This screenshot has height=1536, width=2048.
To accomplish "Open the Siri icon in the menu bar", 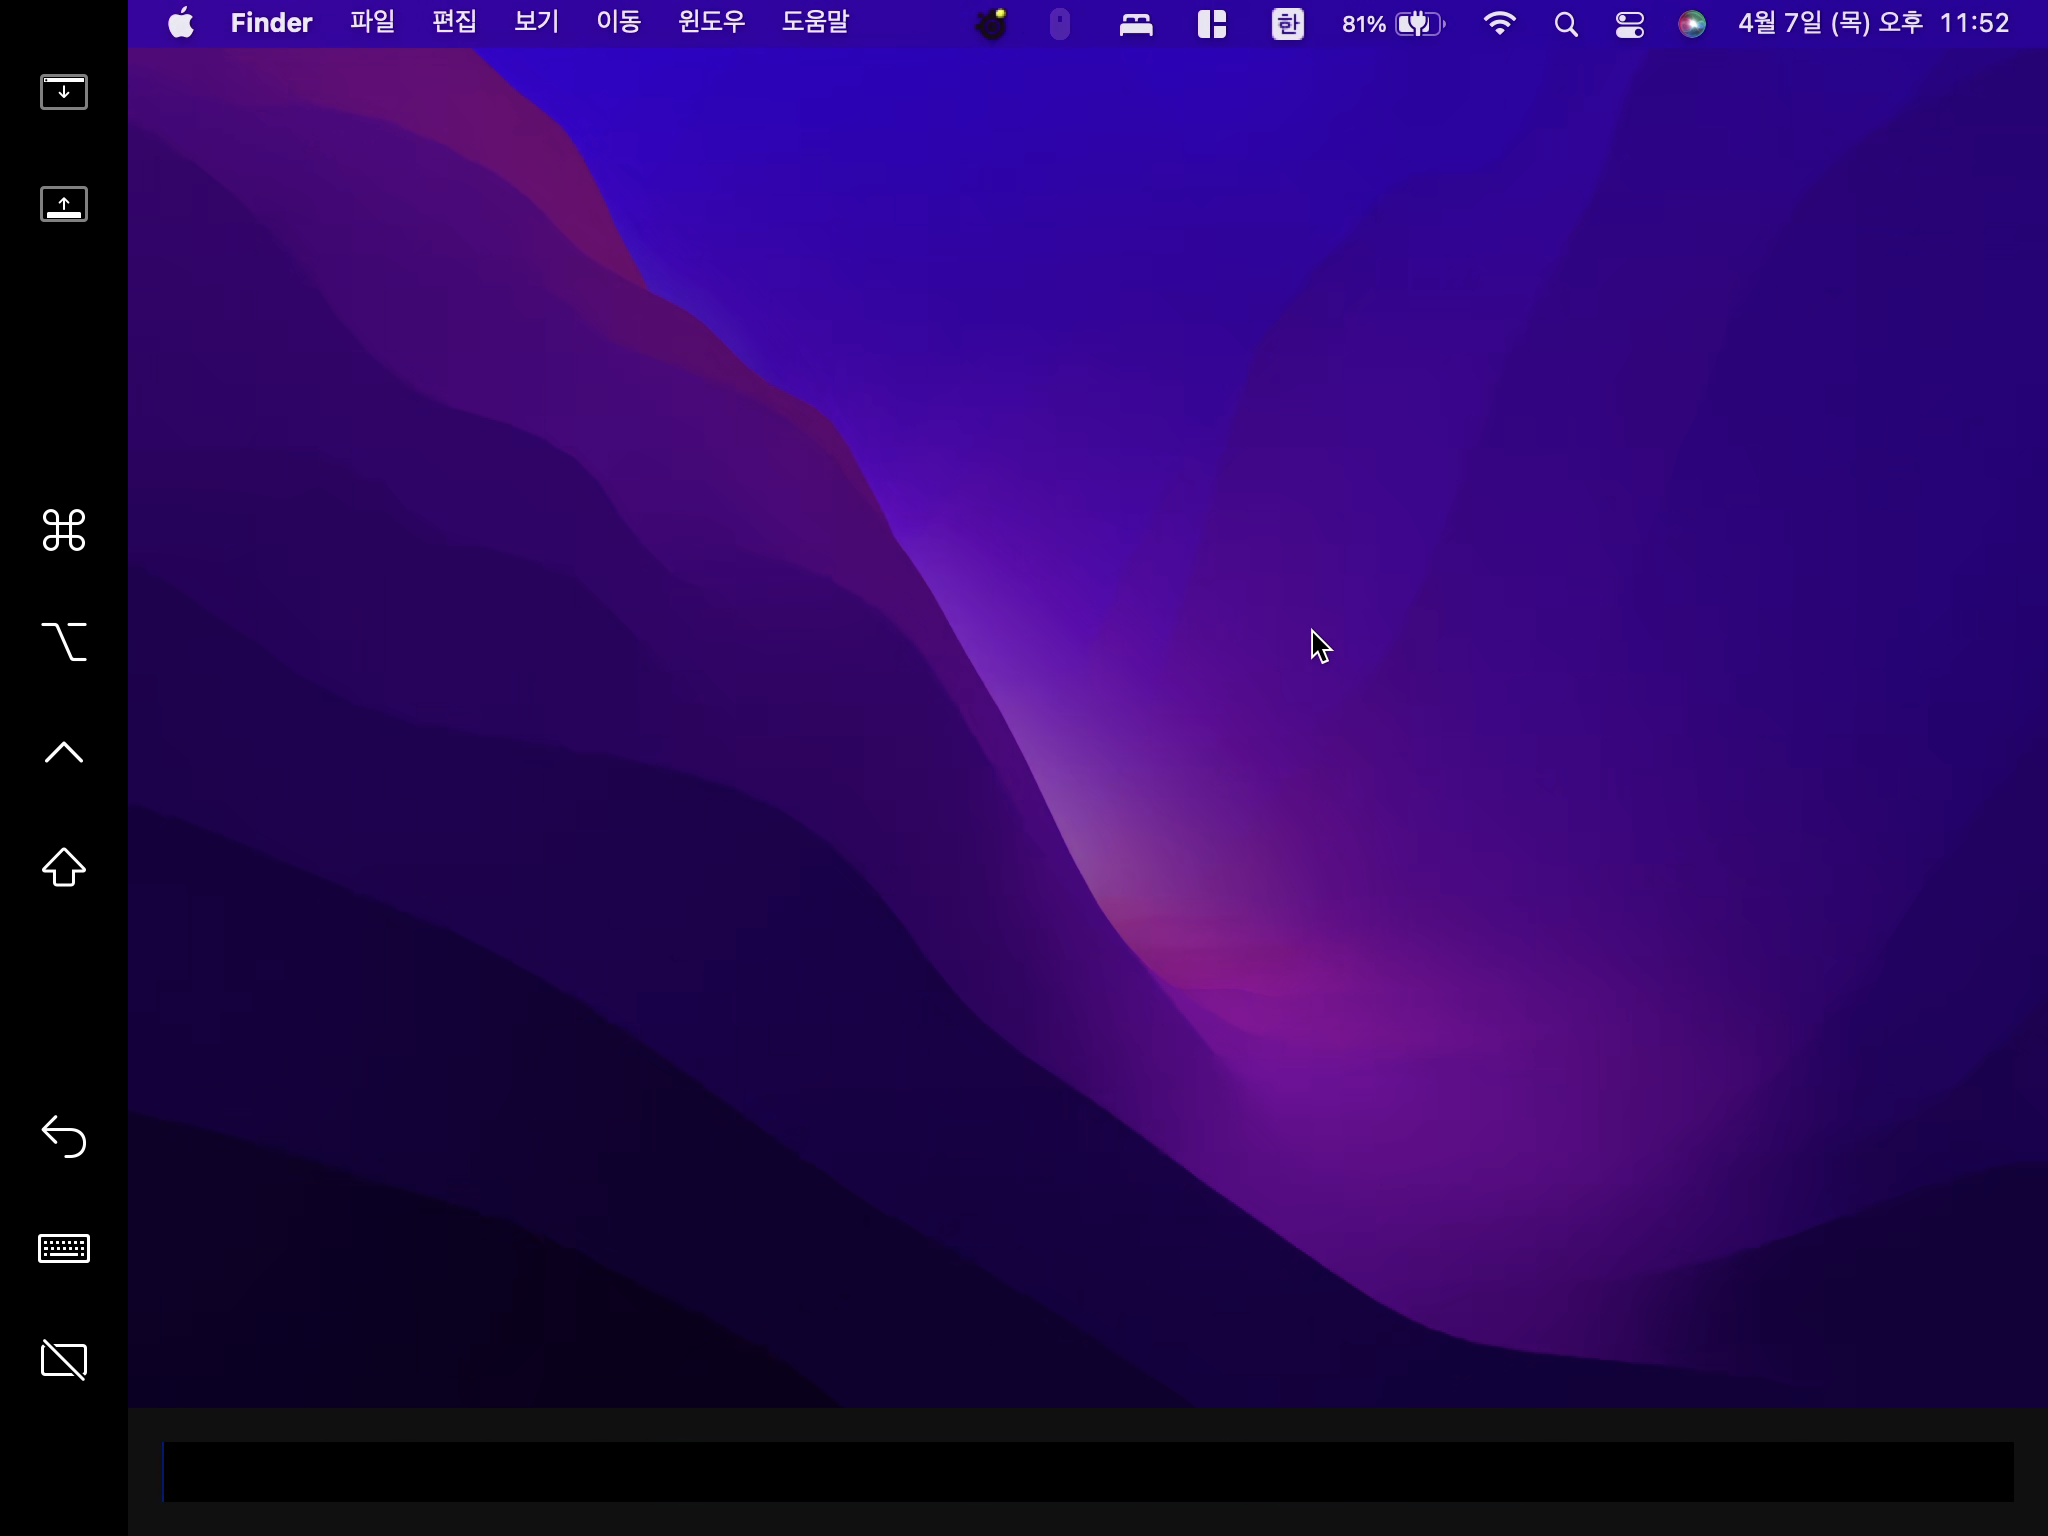I will click(x=1691, y=24).
